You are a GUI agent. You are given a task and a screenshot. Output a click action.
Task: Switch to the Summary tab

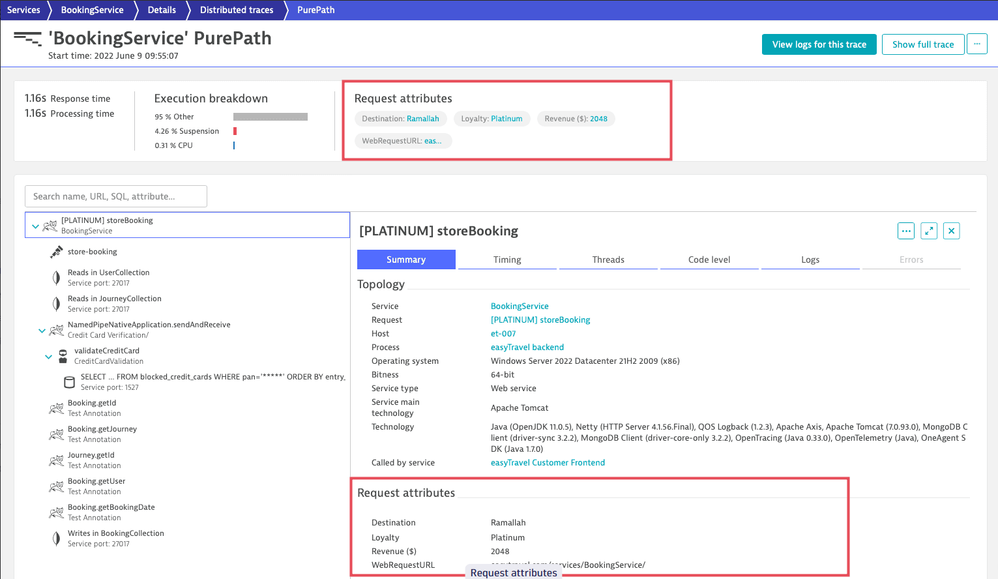coord(406,260)
